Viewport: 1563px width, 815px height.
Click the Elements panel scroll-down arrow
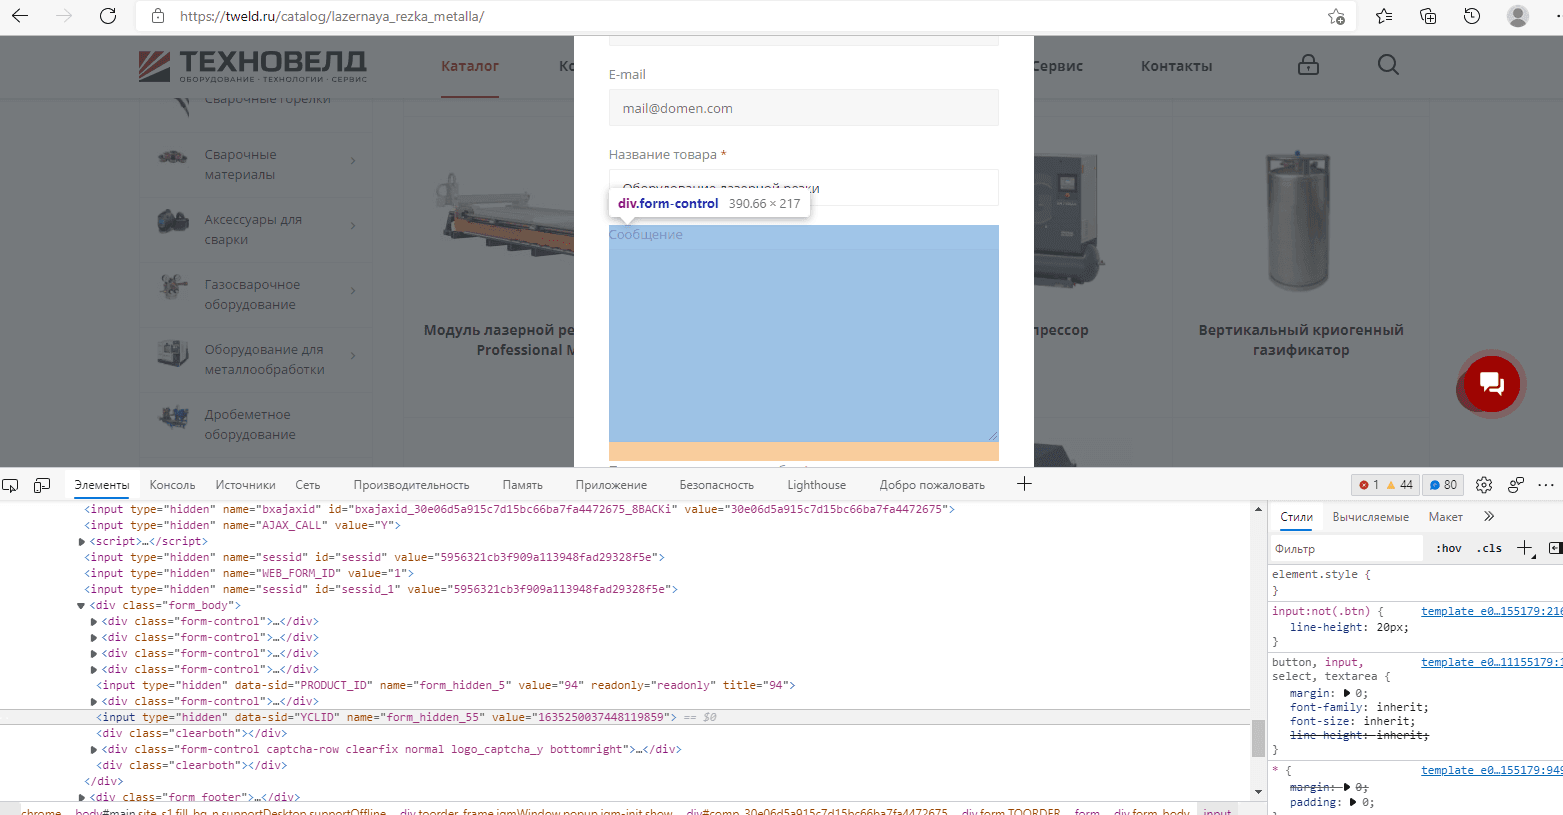click(x=1258, y=792)
